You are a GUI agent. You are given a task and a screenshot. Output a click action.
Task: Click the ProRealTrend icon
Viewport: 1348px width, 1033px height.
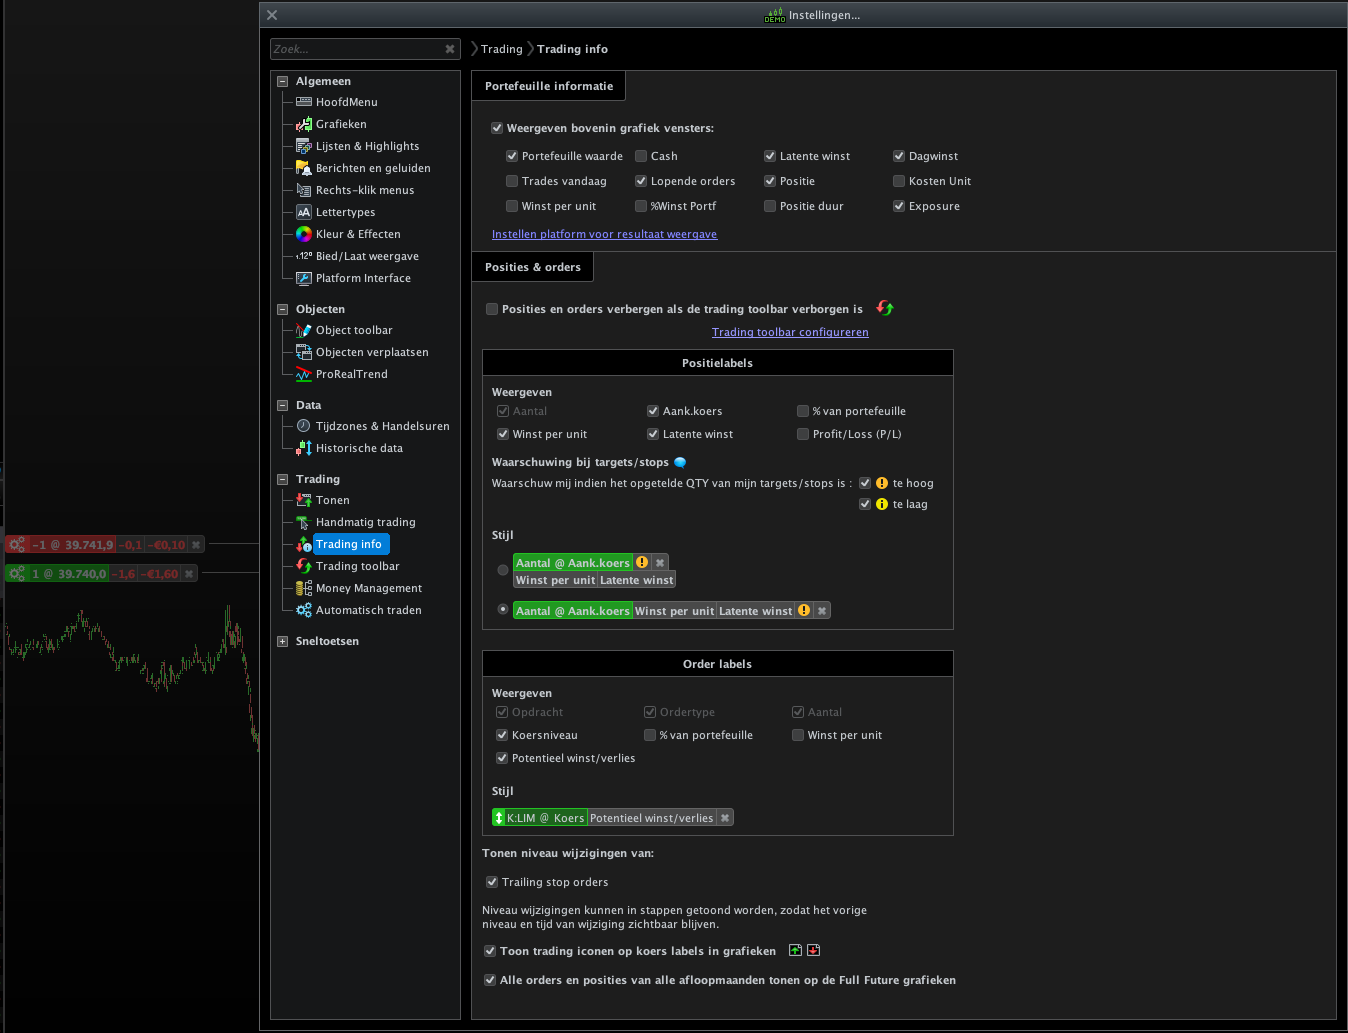click(304, 374)
